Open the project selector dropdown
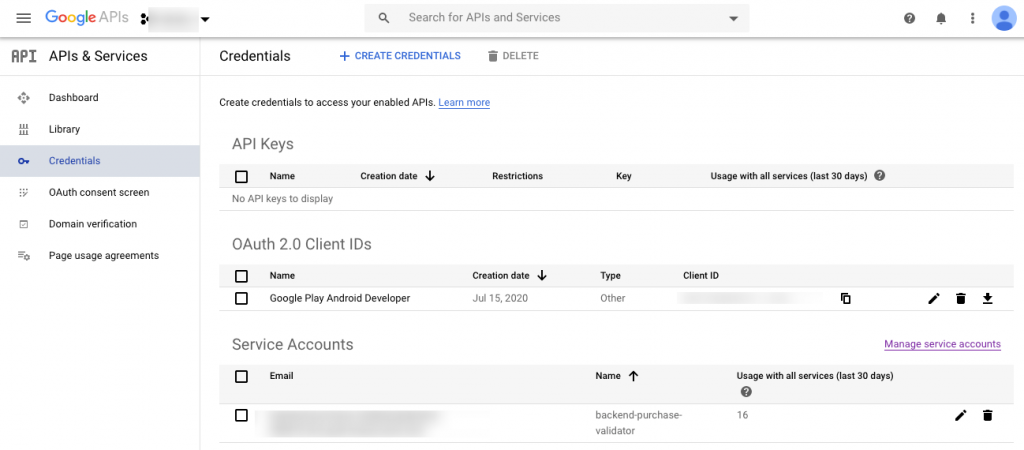 tap(205, 19)
